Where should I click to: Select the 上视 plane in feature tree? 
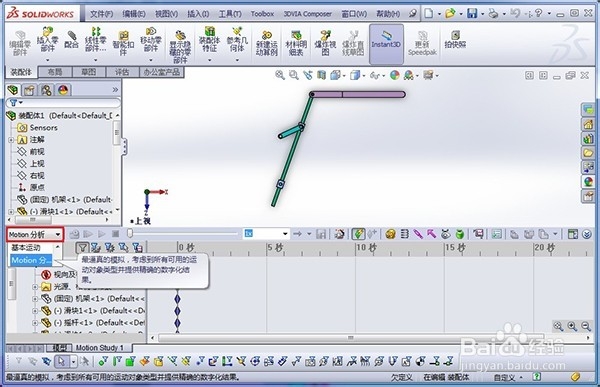tap(37, 164)
